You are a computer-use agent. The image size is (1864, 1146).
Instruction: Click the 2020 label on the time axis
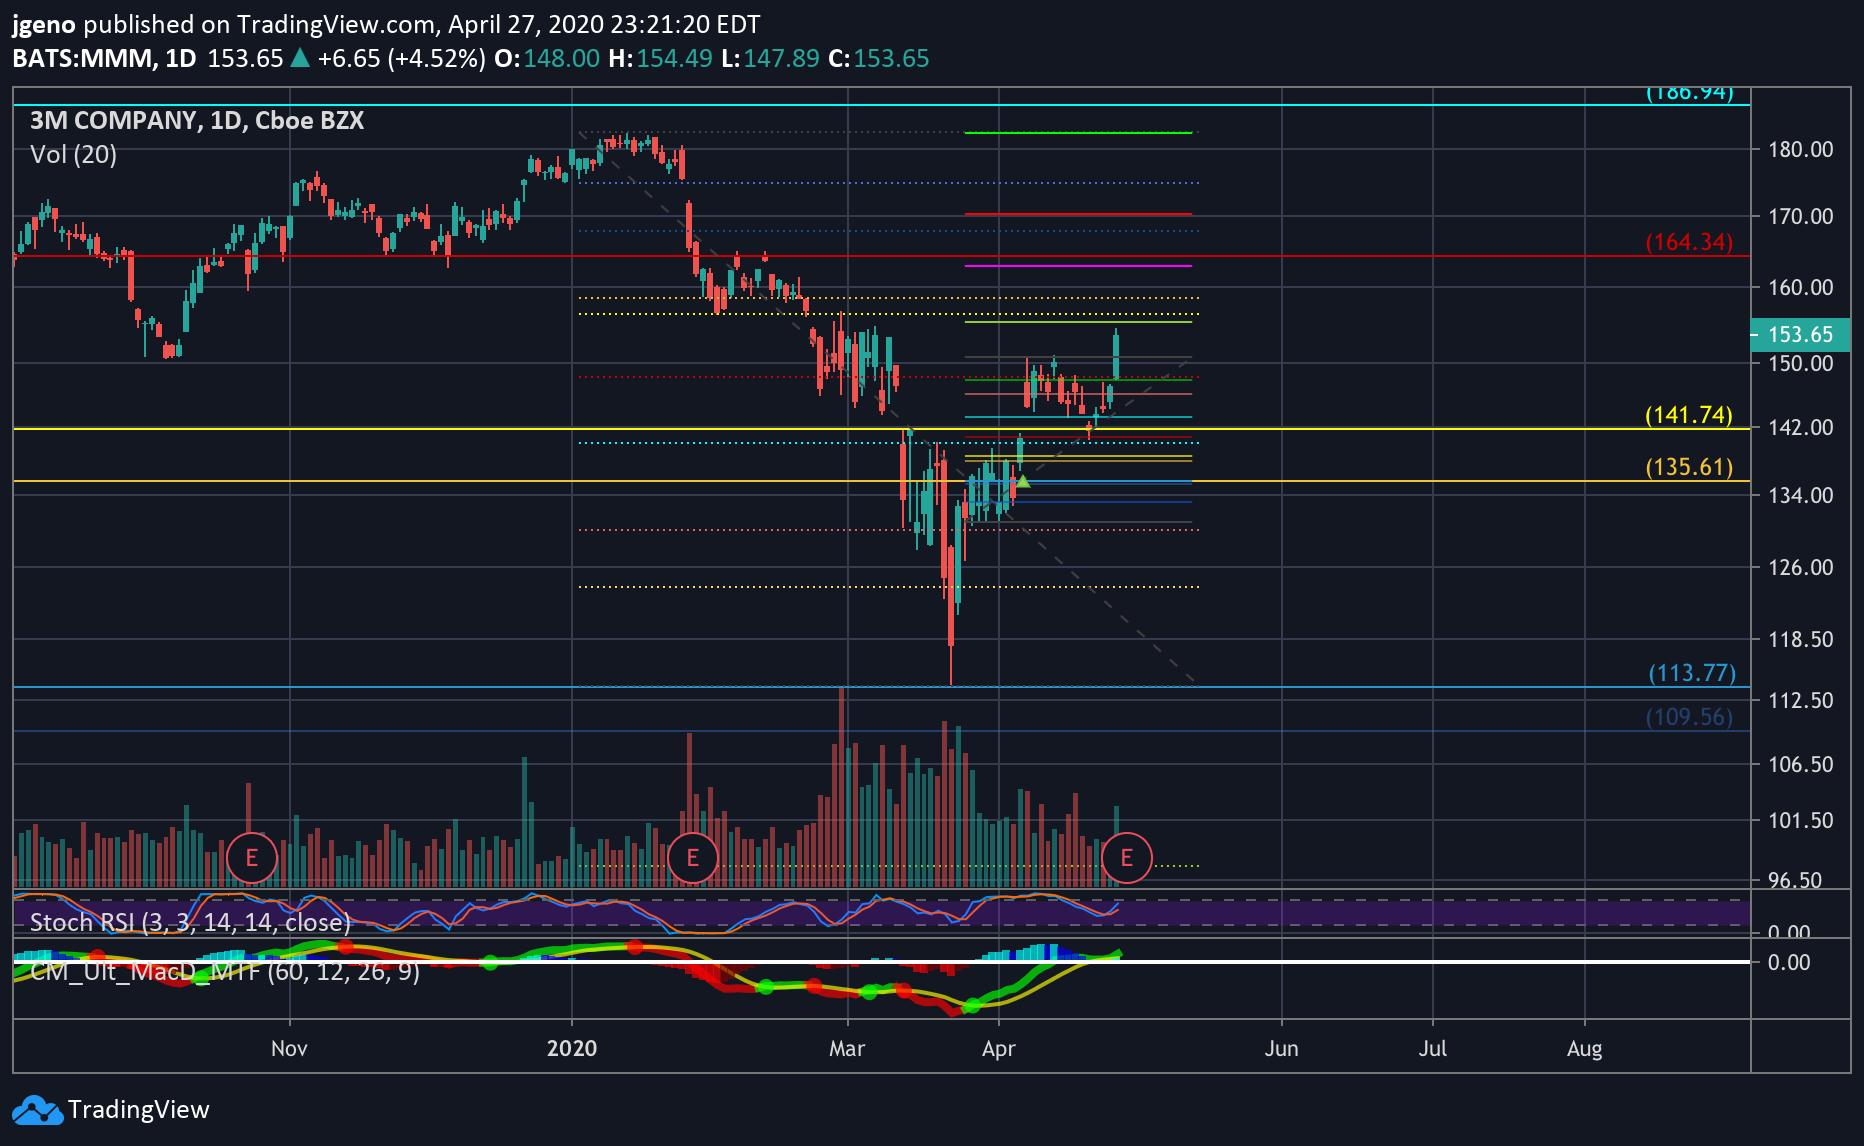click(x=572, y=1048)
